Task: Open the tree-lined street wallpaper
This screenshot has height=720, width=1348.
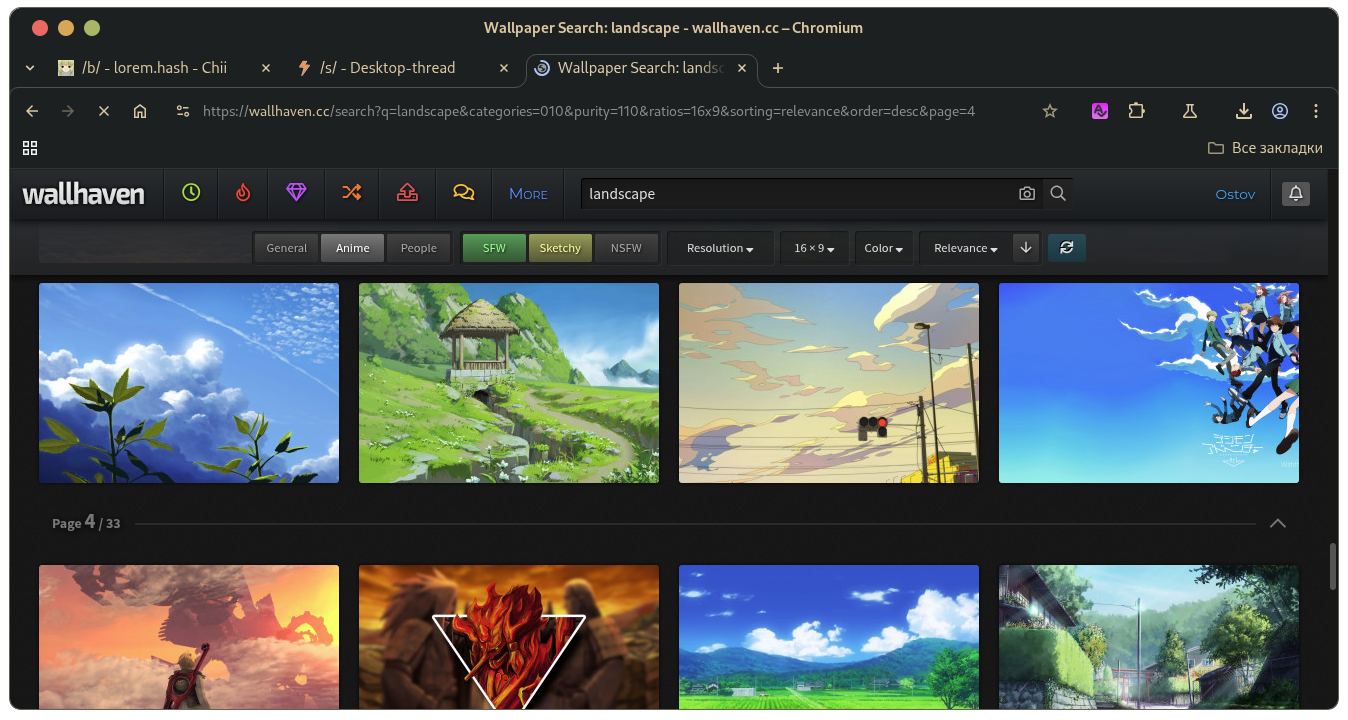Action: [1149, 637]
